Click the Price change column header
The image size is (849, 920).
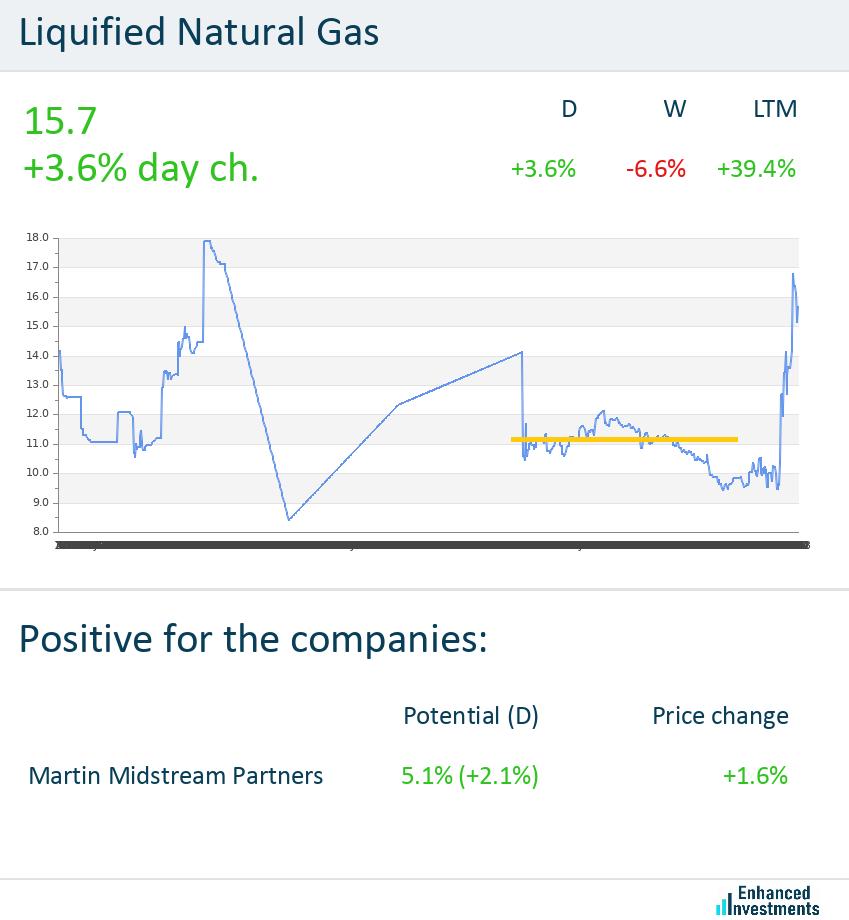coord(720,716)
